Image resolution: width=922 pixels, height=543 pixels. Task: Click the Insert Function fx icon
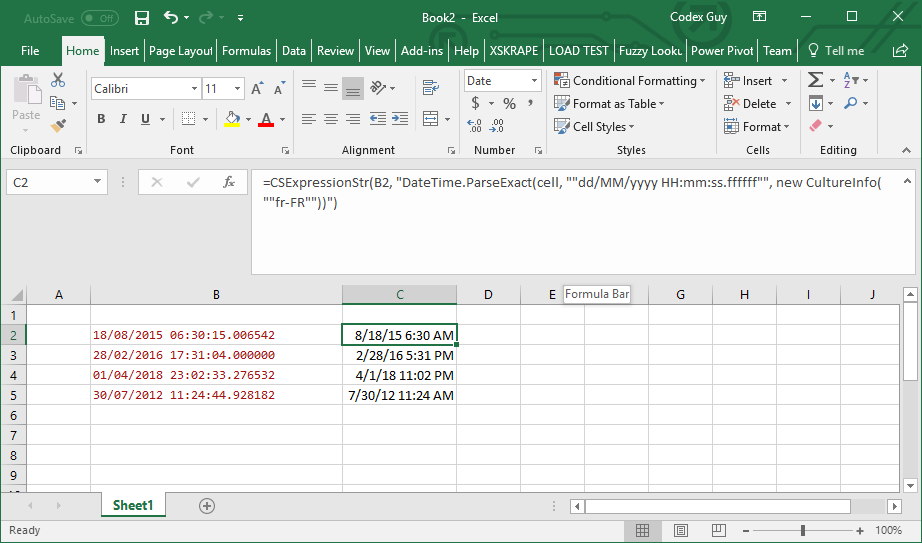coord(229,182)
